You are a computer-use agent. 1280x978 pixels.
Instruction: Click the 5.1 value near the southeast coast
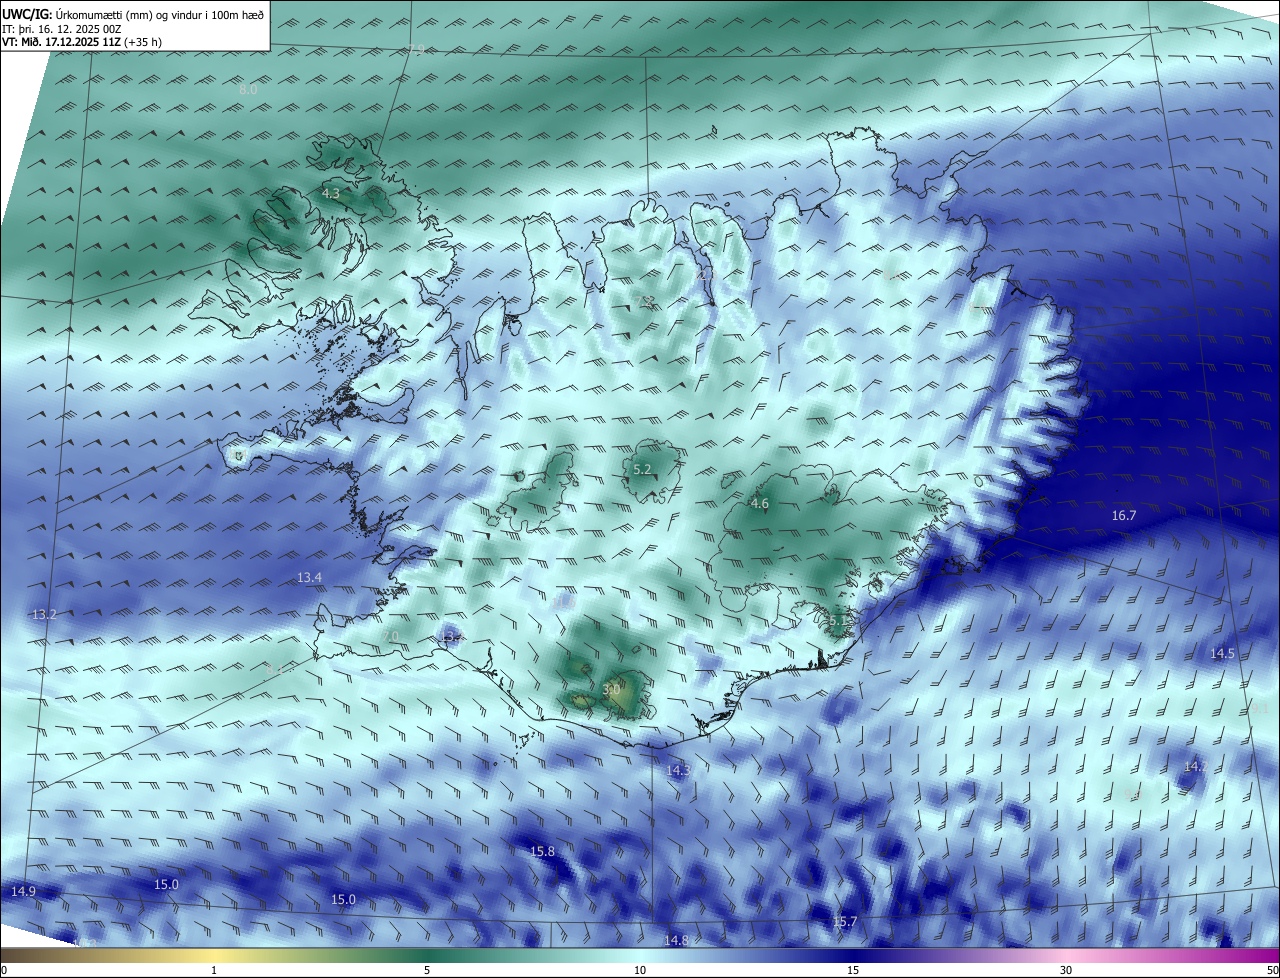click(x=838, y=621)
